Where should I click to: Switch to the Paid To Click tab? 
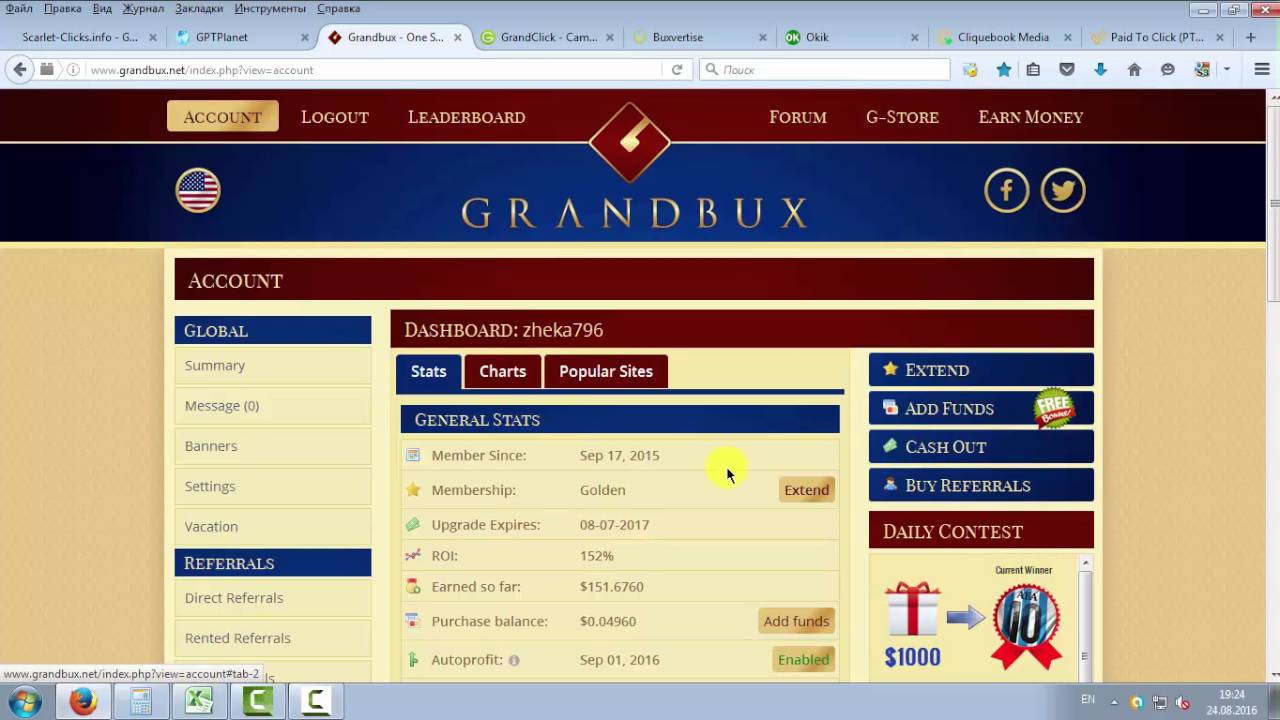(1156, 37)
